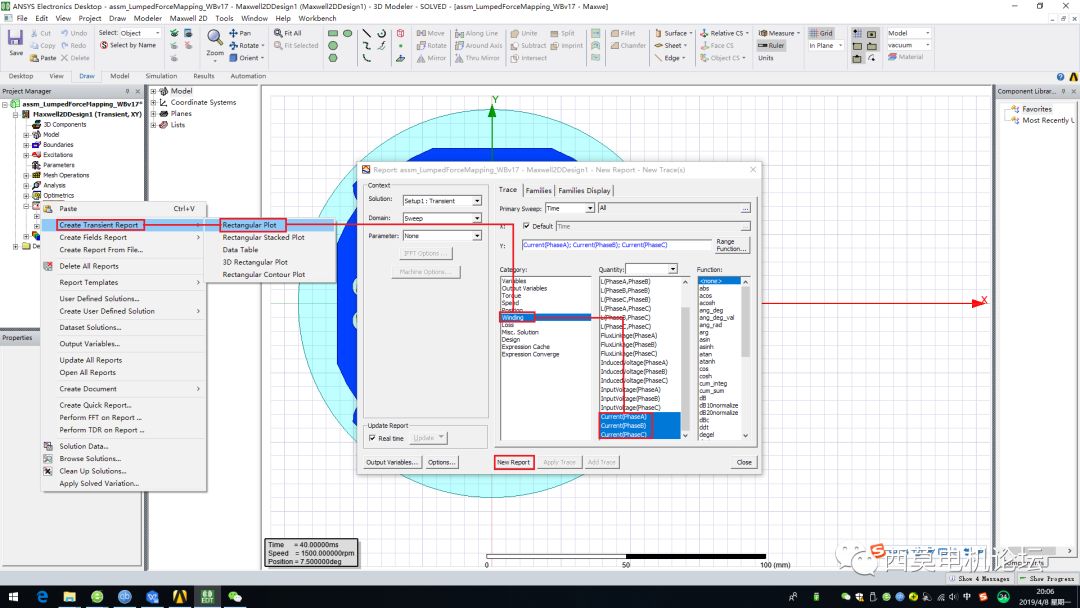Click the Options... button in dialog
The width and height of the screenshot is (1080, 608).
442,463
